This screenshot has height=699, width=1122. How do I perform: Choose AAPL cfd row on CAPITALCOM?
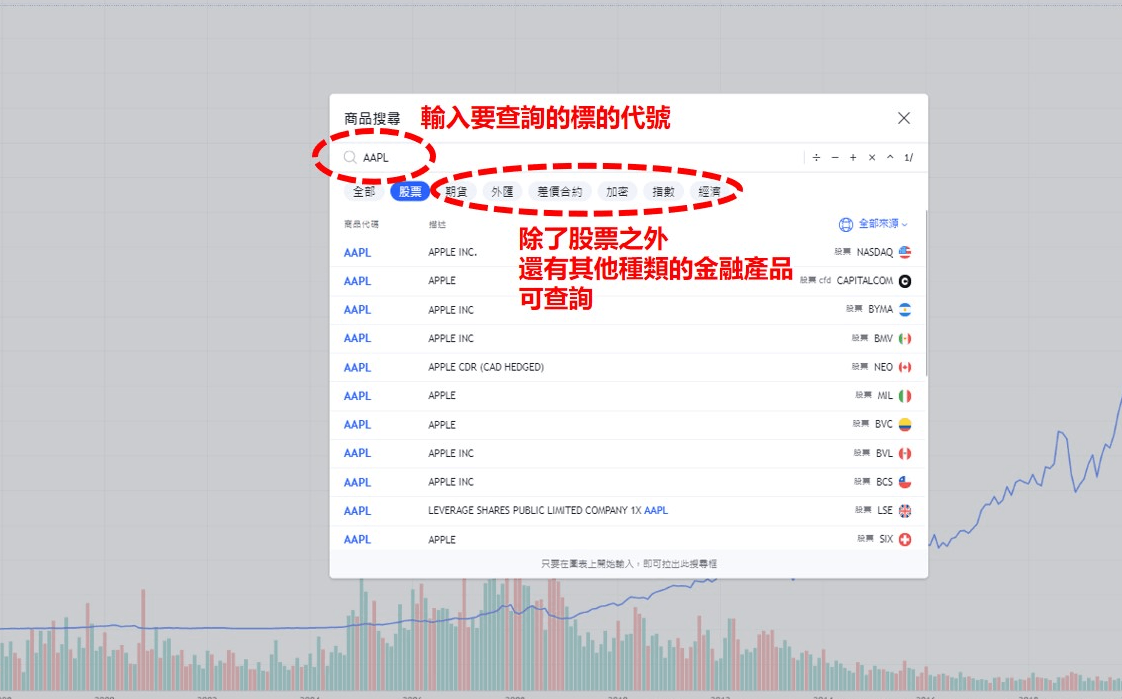coord(628,281)
